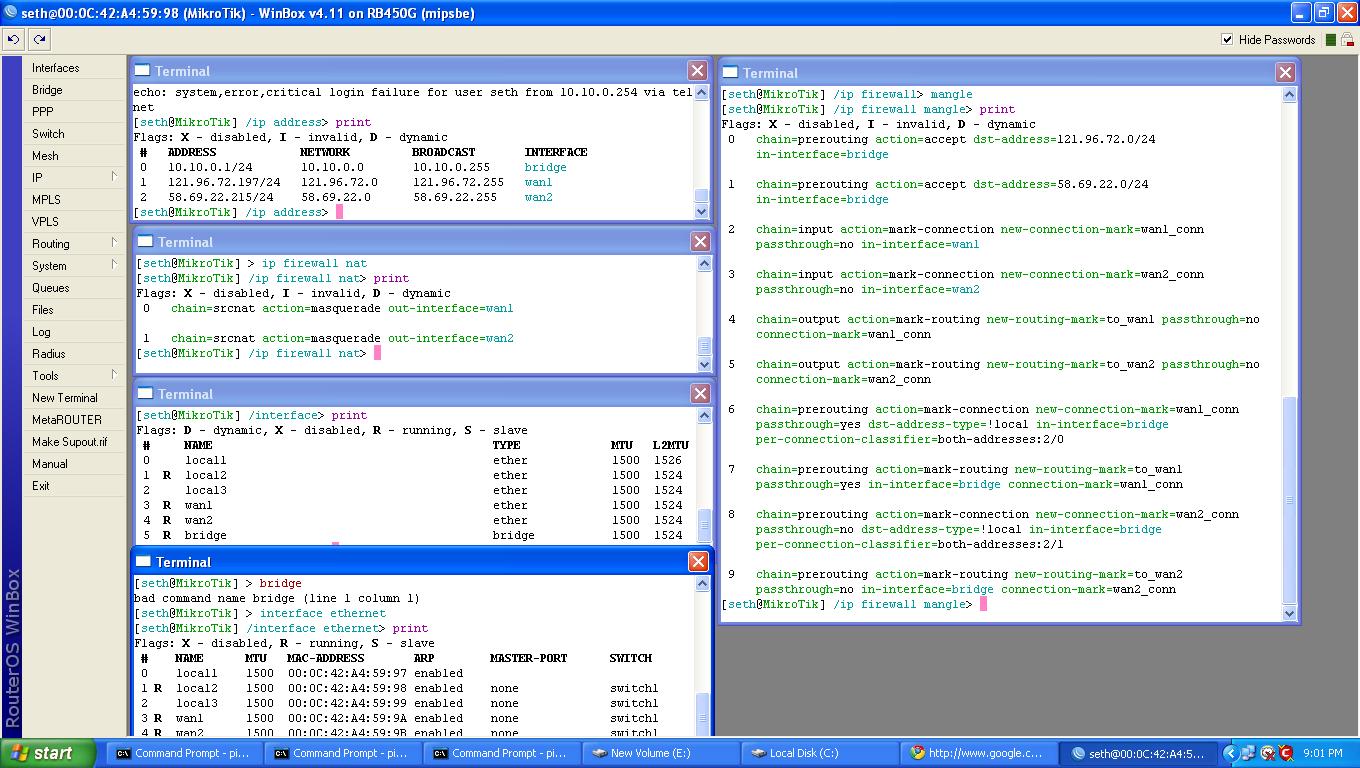Click the 121.96.72.197/24 address entry
Screen dimensions: 1360x768
(224, 182)
